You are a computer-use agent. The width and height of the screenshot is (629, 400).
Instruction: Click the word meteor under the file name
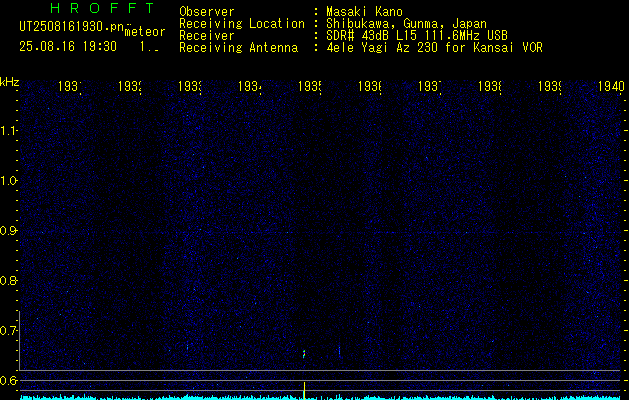[145, 32]
